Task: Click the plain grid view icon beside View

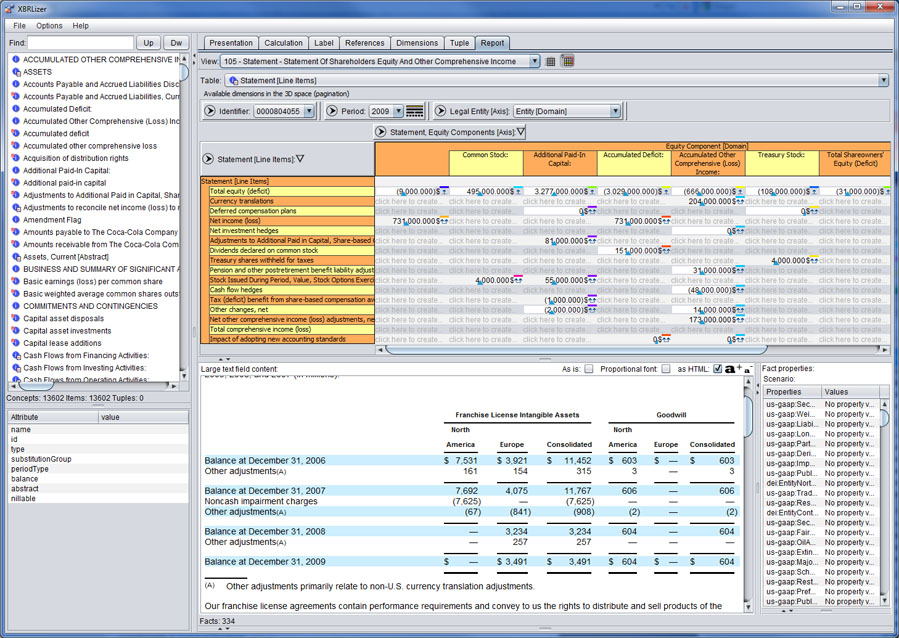Action: coord(550,61)
